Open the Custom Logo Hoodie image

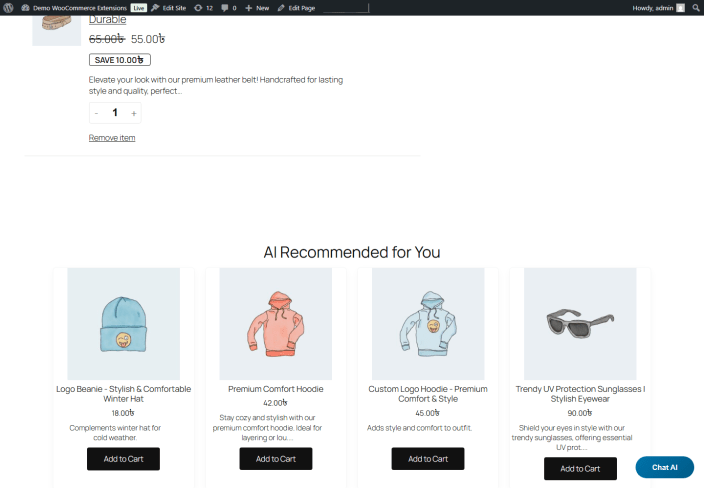point(428,324)
